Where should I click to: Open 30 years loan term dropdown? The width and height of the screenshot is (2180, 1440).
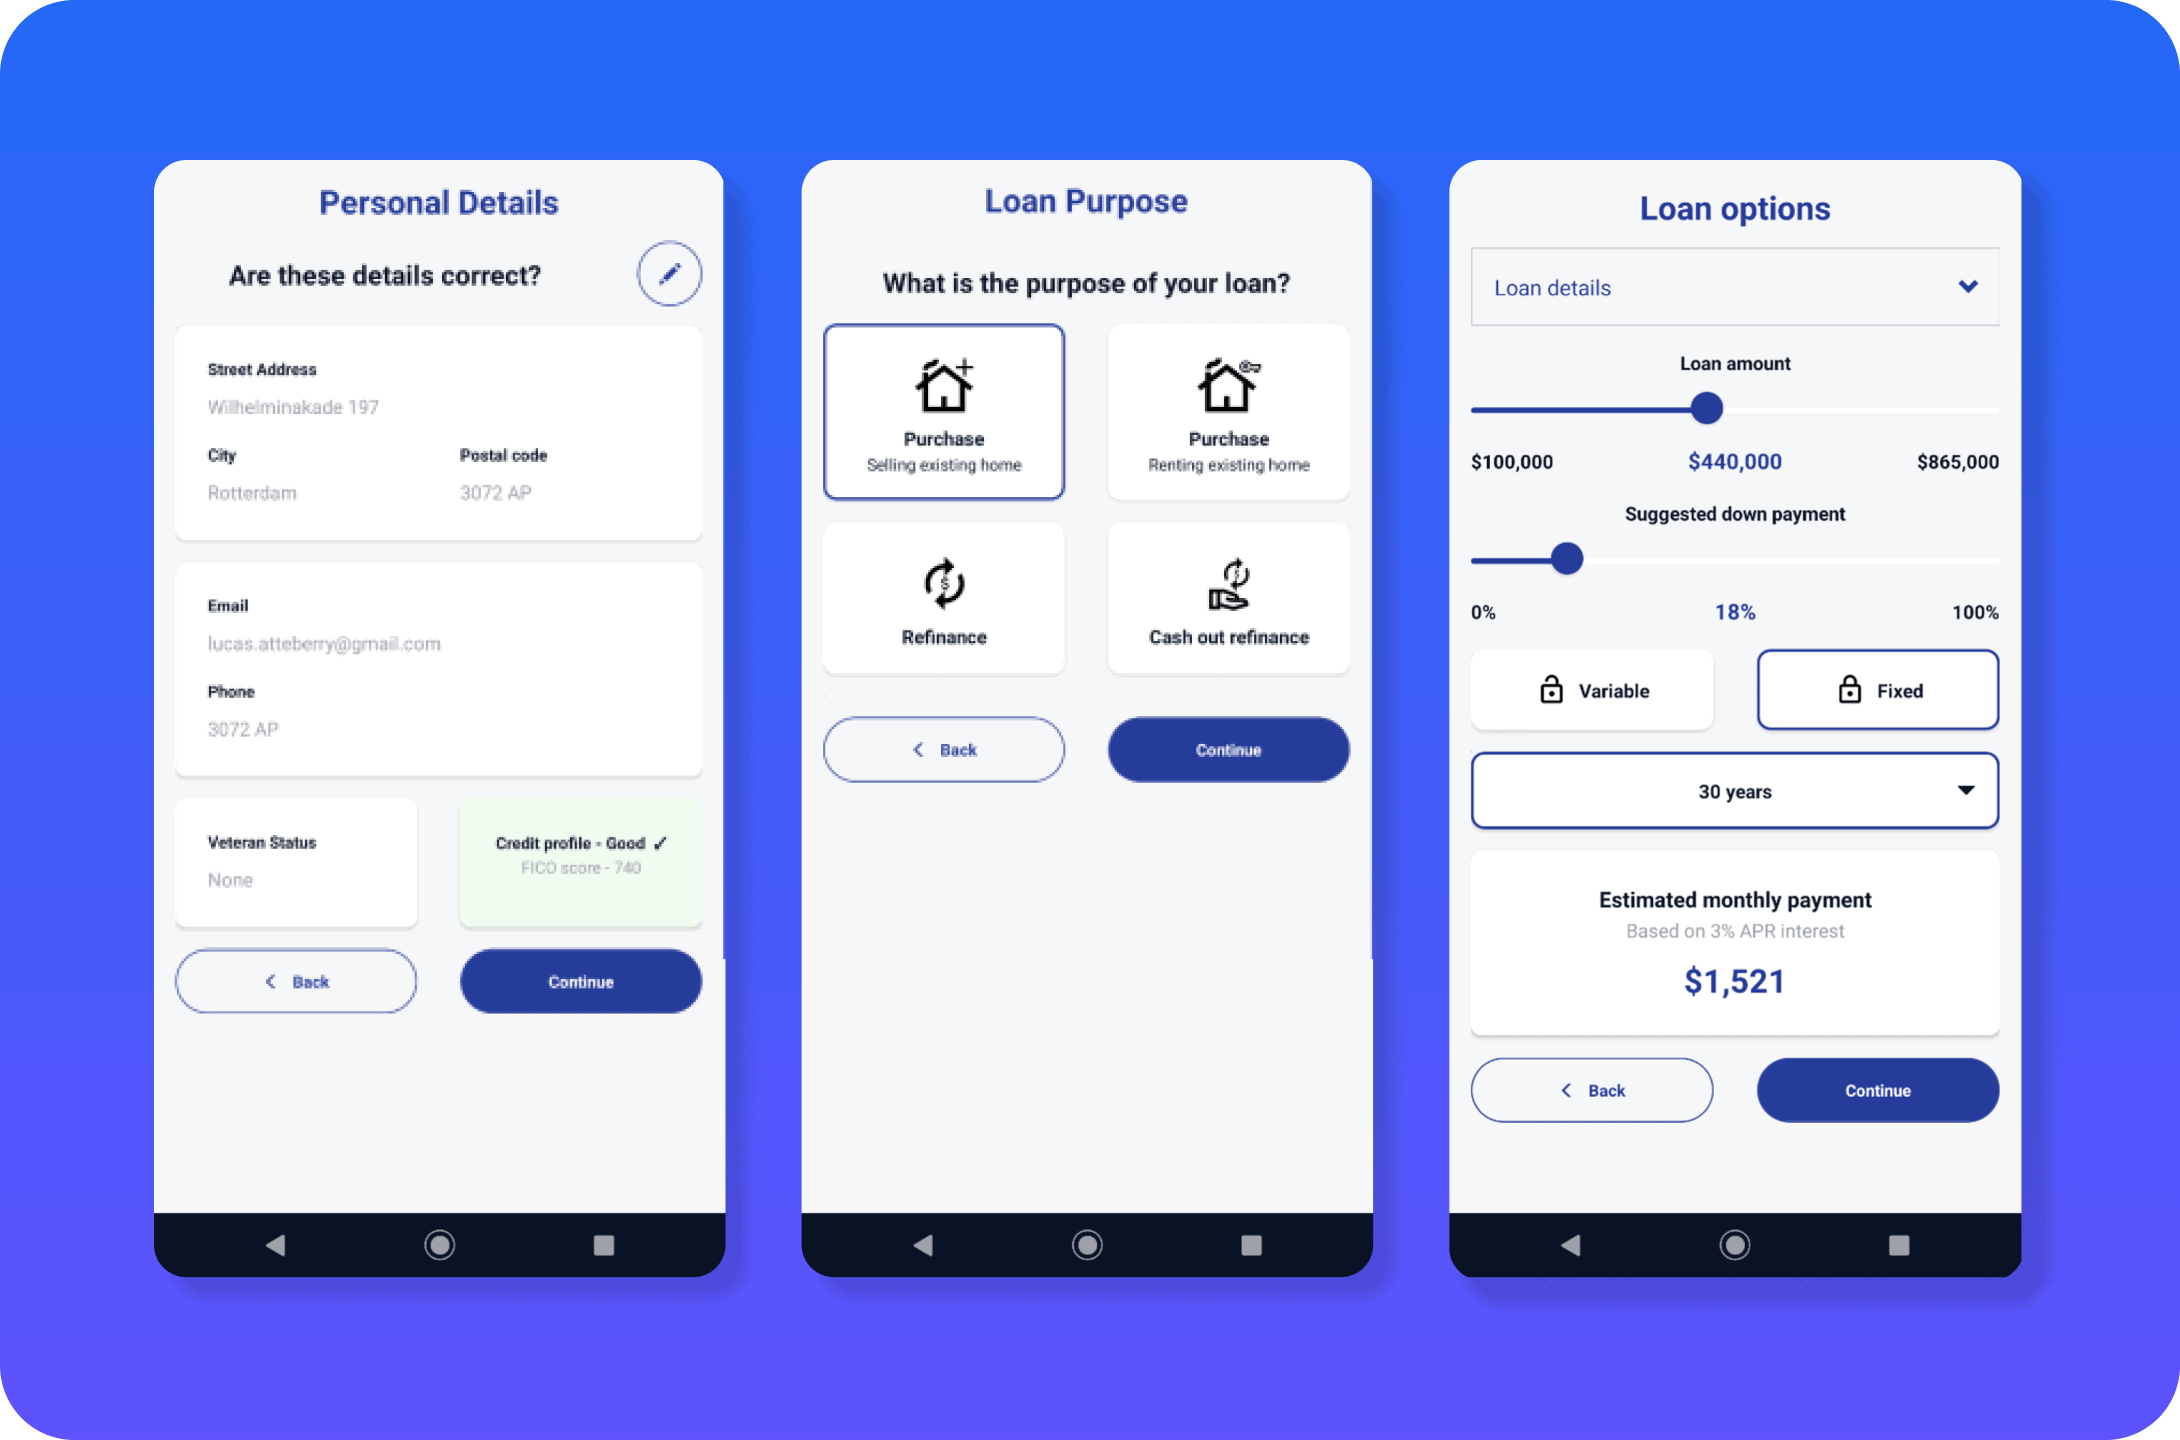(1737, 789)
